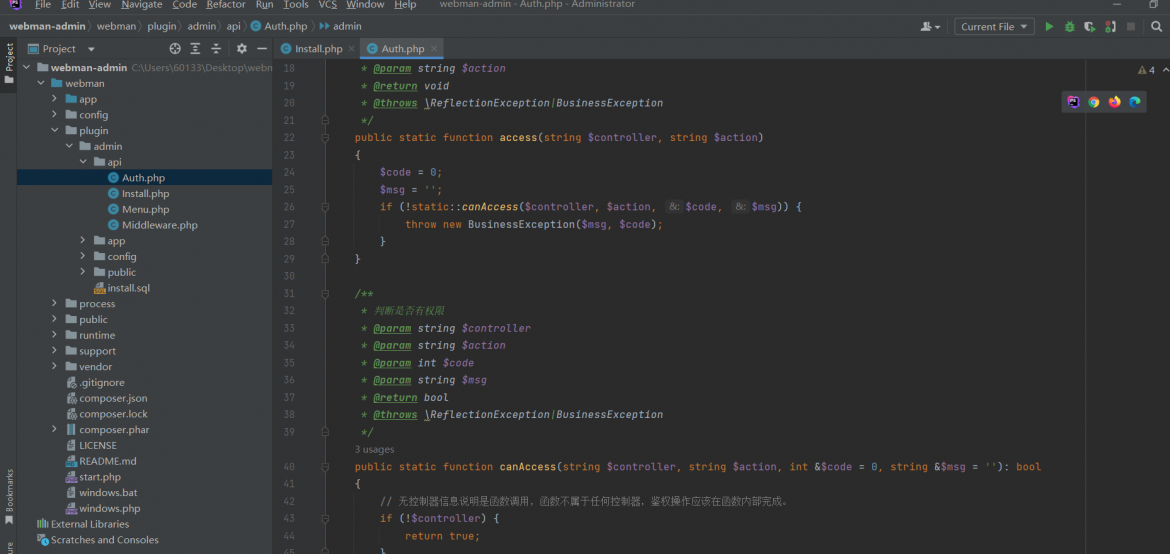The height and width of the screenshot is (554, 1170).
Task: Run the current file with green play icon
Action: coord(1049,27)
